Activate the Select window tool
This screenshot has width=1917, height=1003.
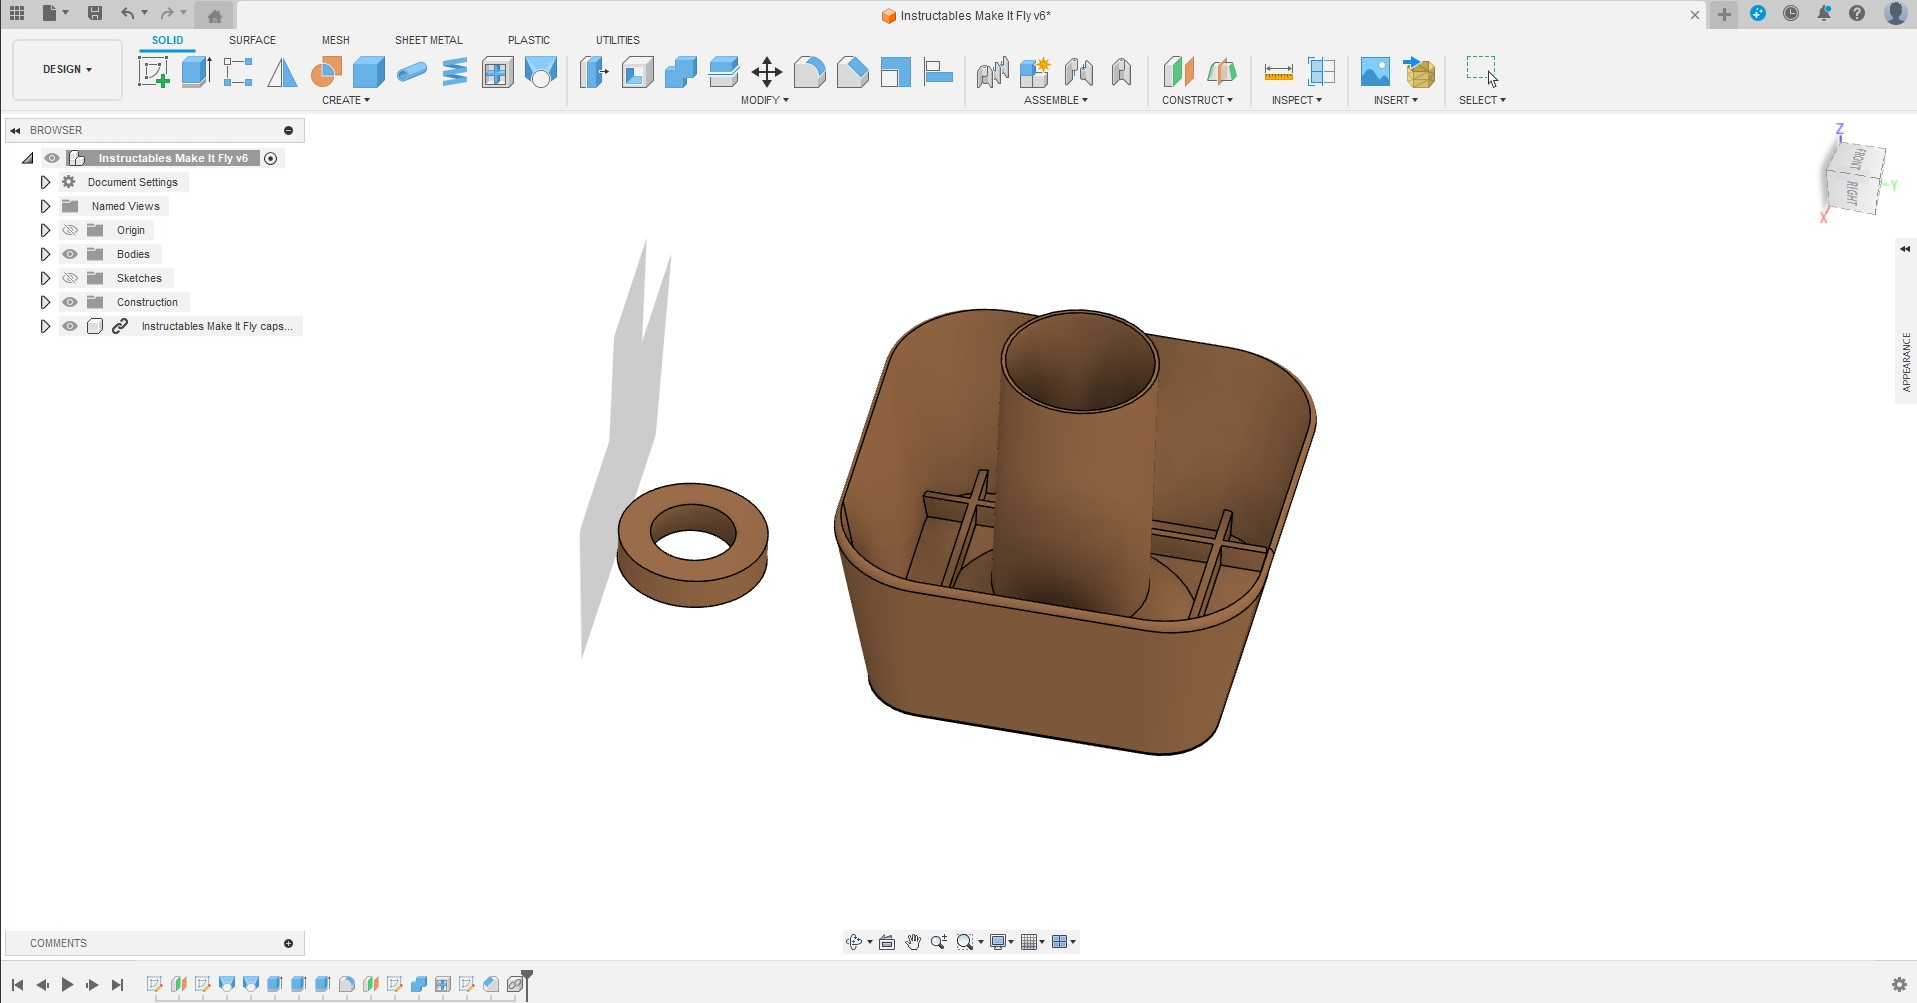tap(1482, 72)
